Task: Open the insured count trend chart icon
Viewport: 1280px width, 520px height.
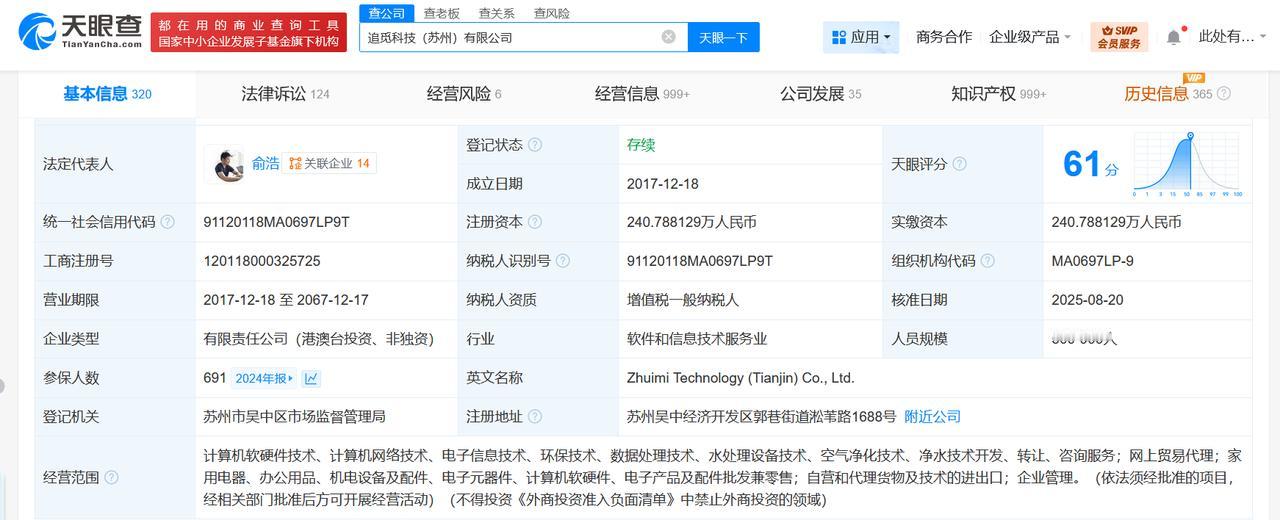Action: pyautogui.click(x=312, y=378)
